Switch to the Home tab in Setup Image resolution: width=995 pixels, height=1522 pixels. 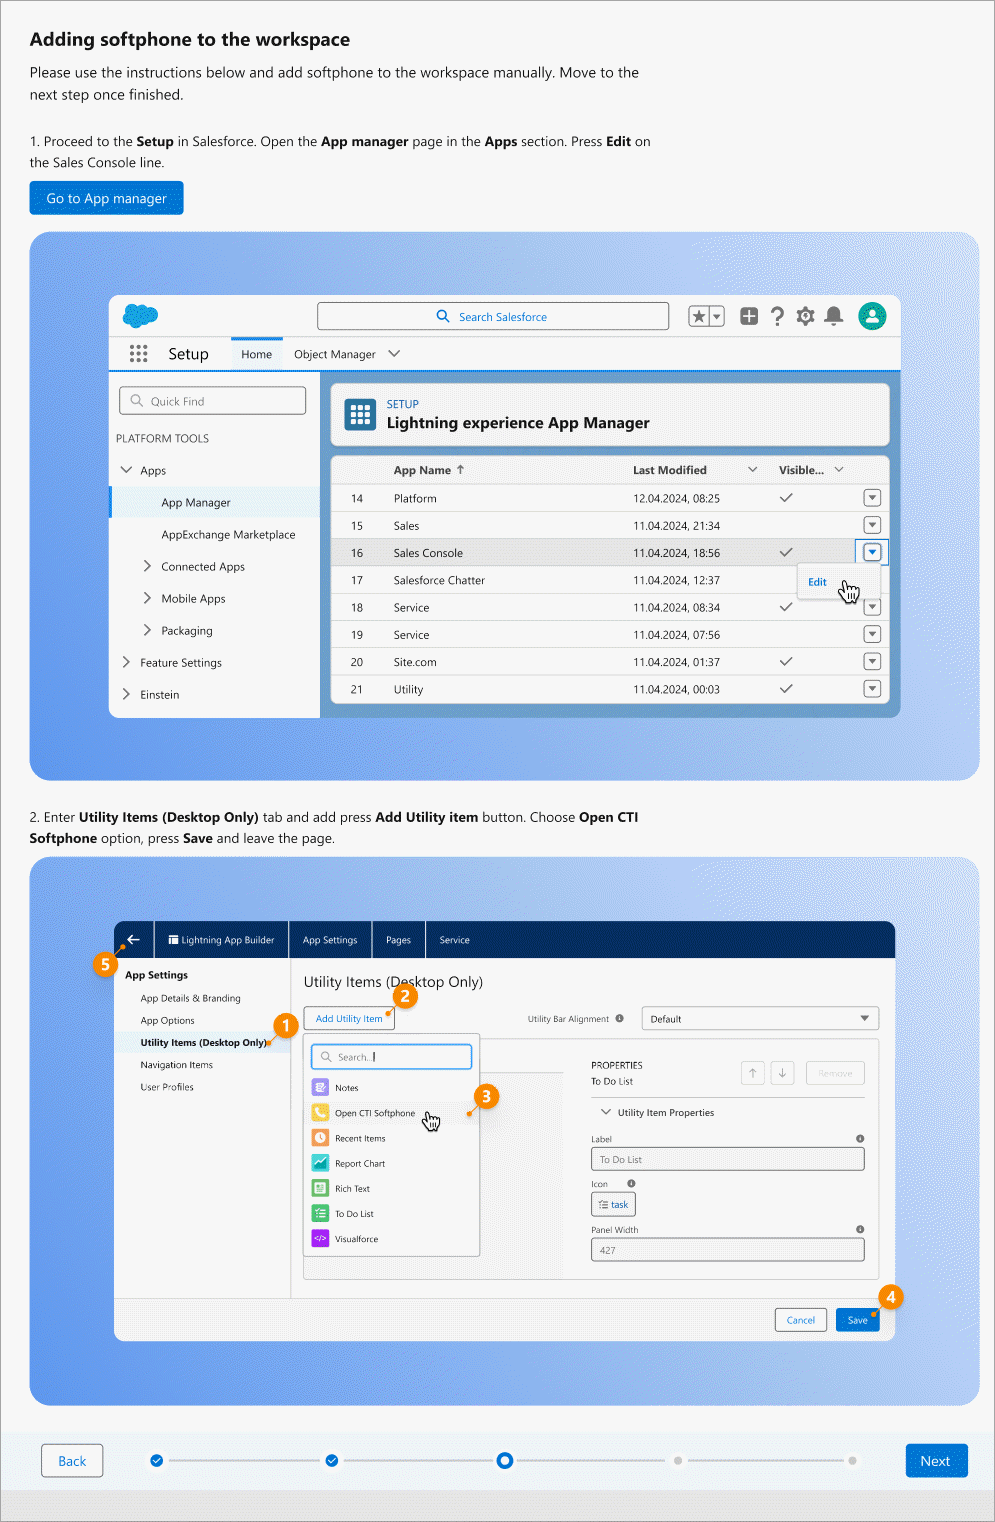[x=256, y=354]
